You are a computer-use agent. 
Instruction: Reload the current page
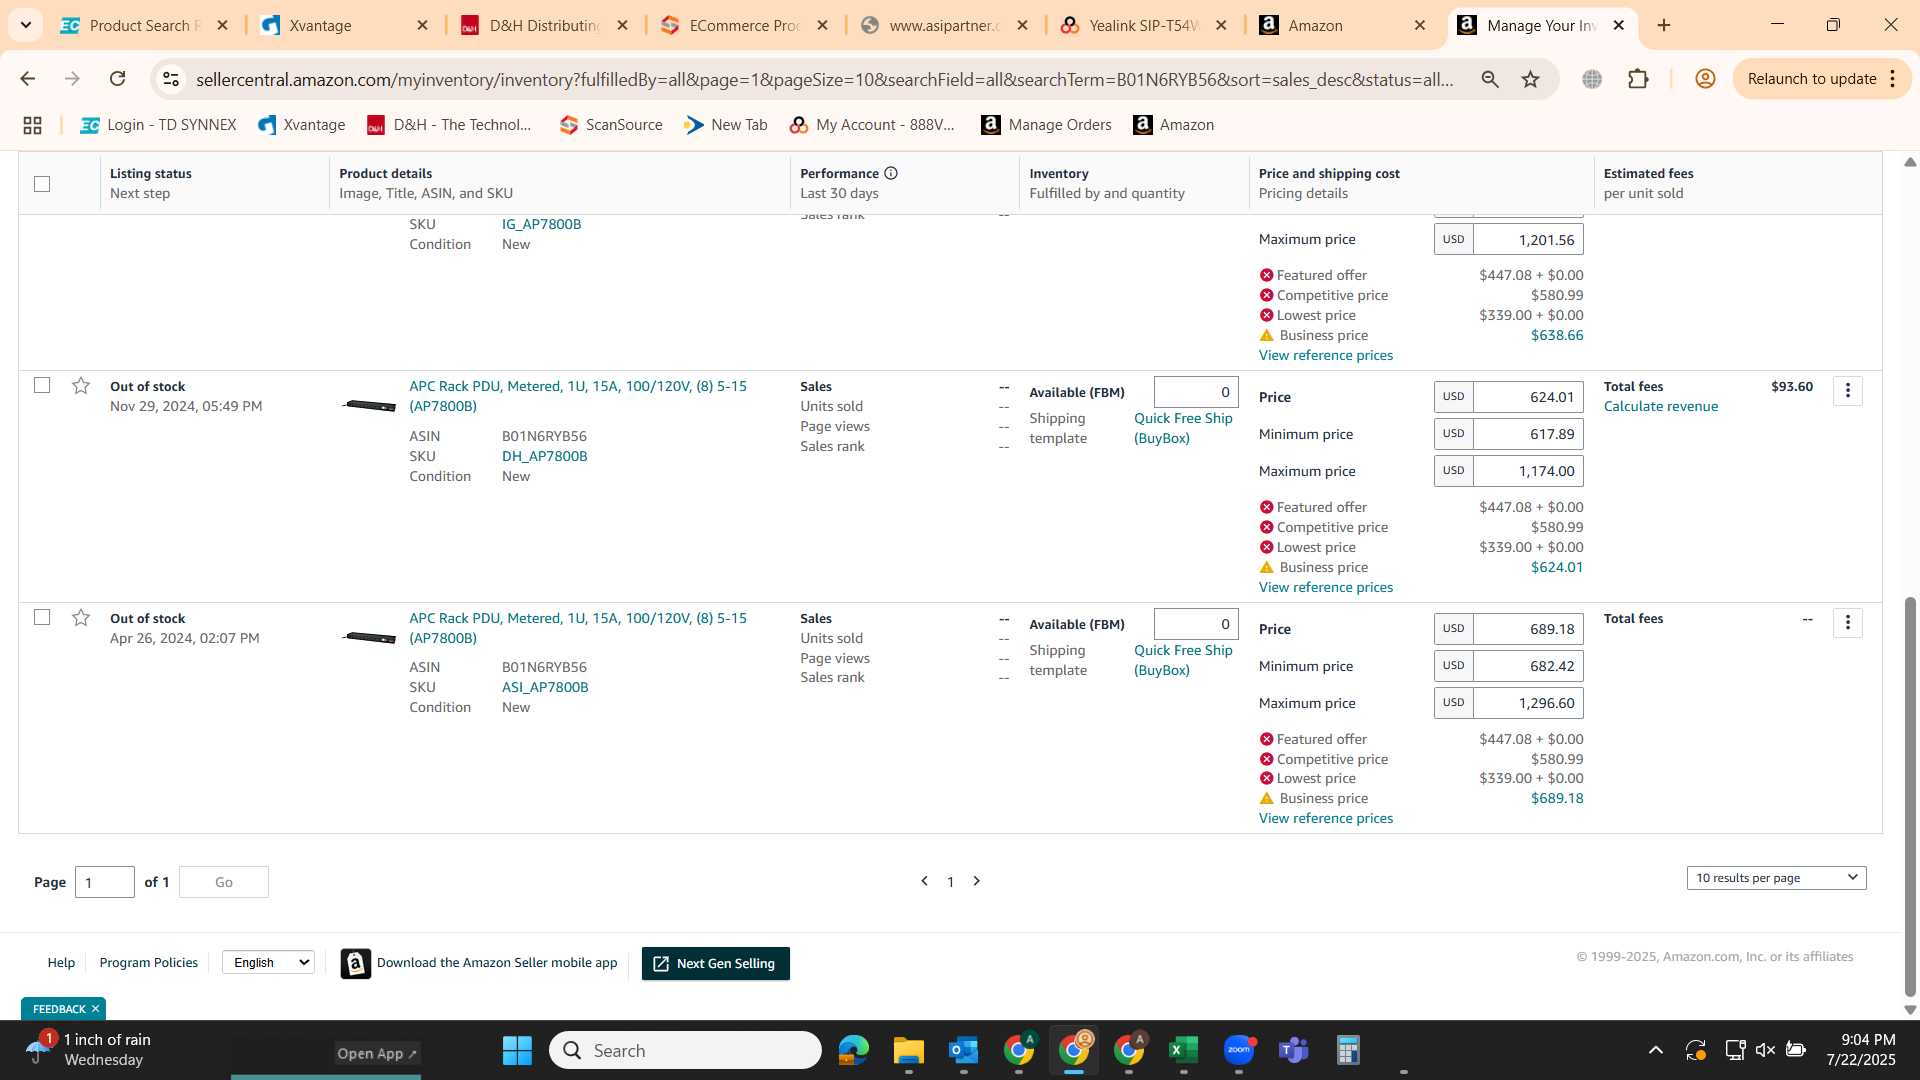point(117,79)
